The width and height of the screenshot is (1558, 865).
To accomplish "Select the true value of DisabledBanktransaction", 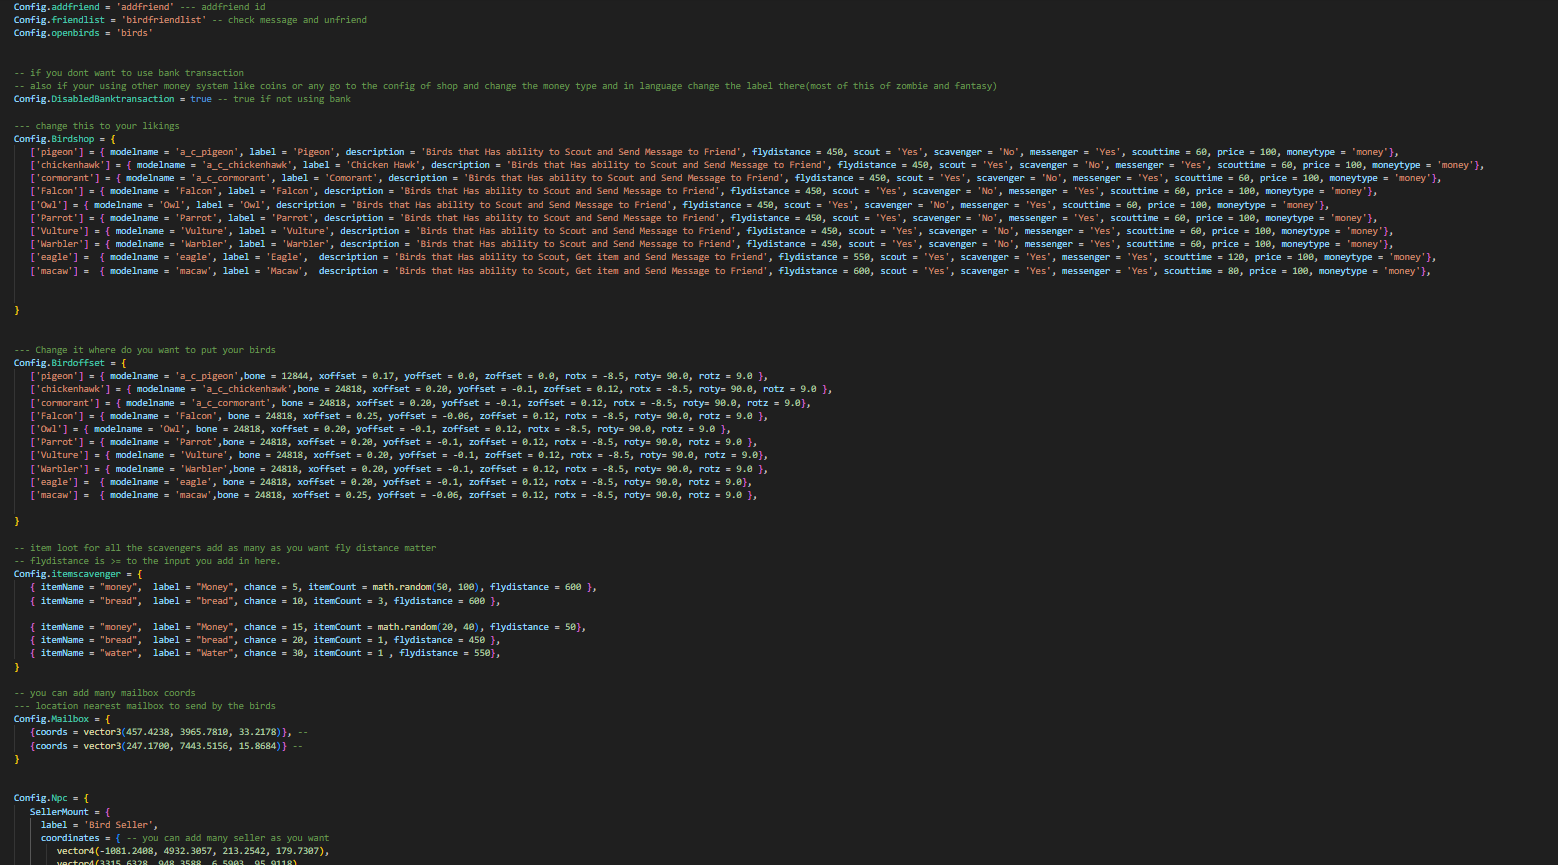I will [x=201, y=99].
